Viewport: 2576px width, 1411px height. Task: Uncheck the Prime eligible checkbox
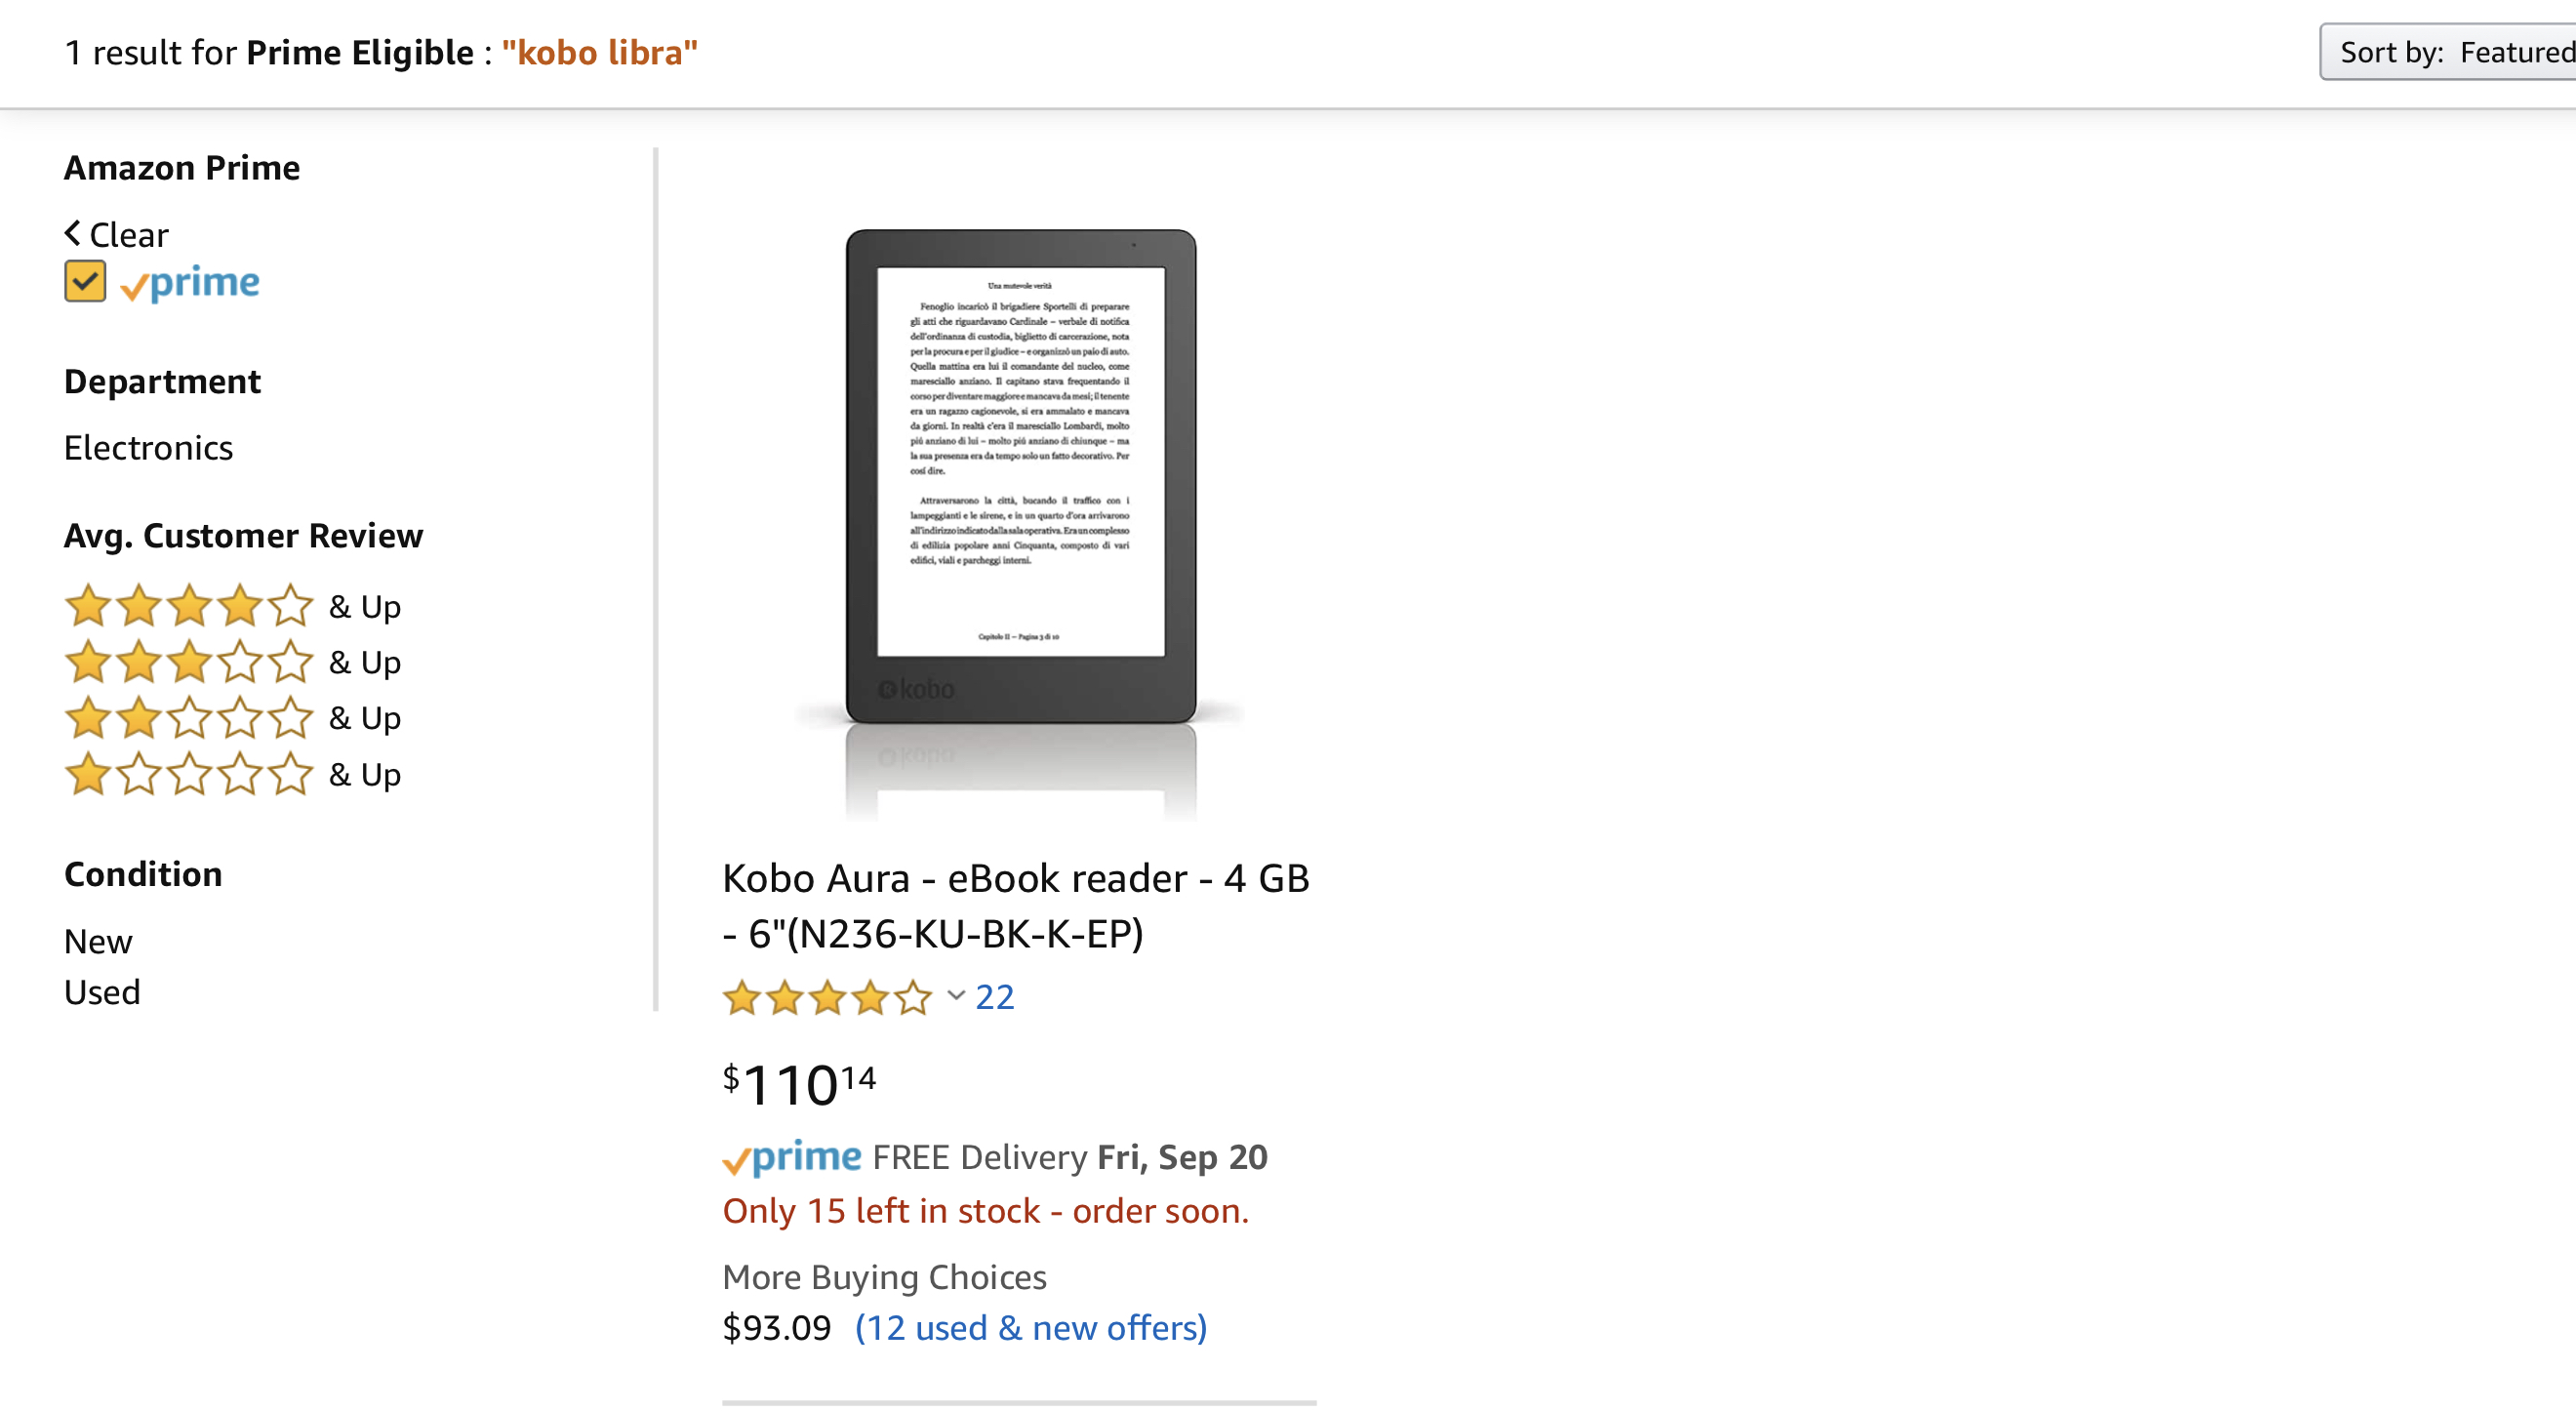(85, 282)
